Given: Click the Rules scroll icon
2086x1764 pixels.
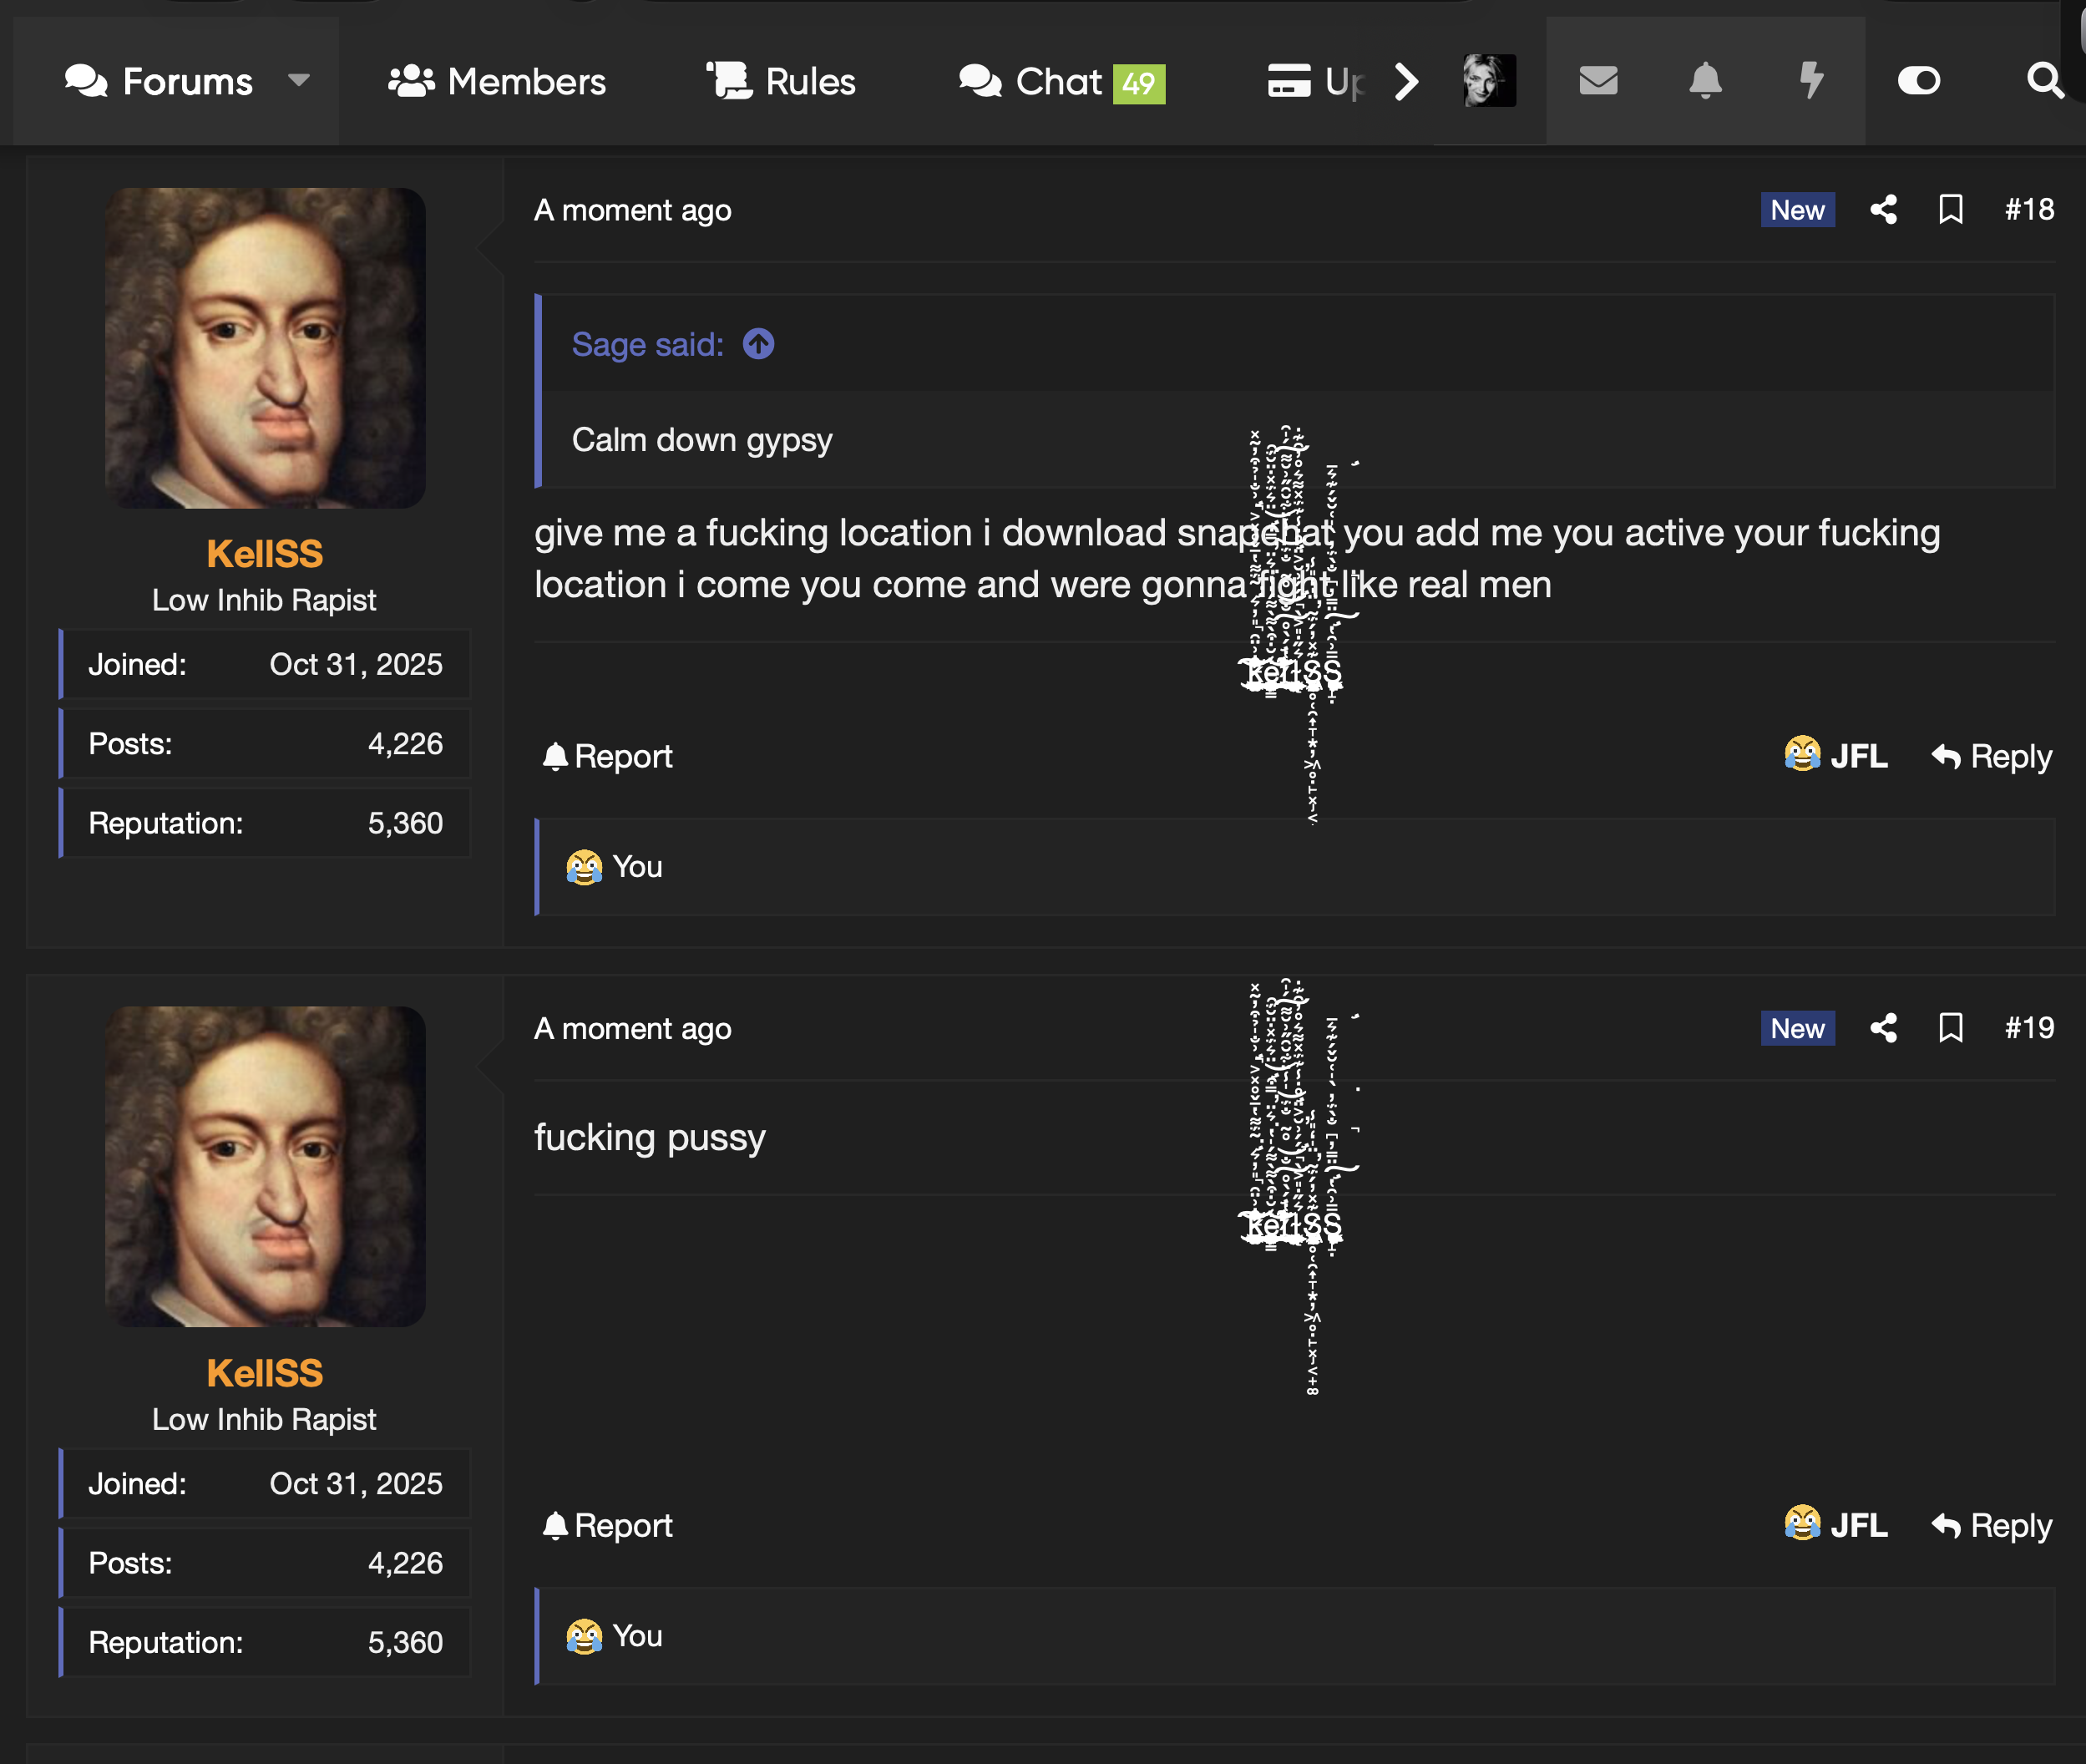Looking at the screenshot, I should coord(729,80).
